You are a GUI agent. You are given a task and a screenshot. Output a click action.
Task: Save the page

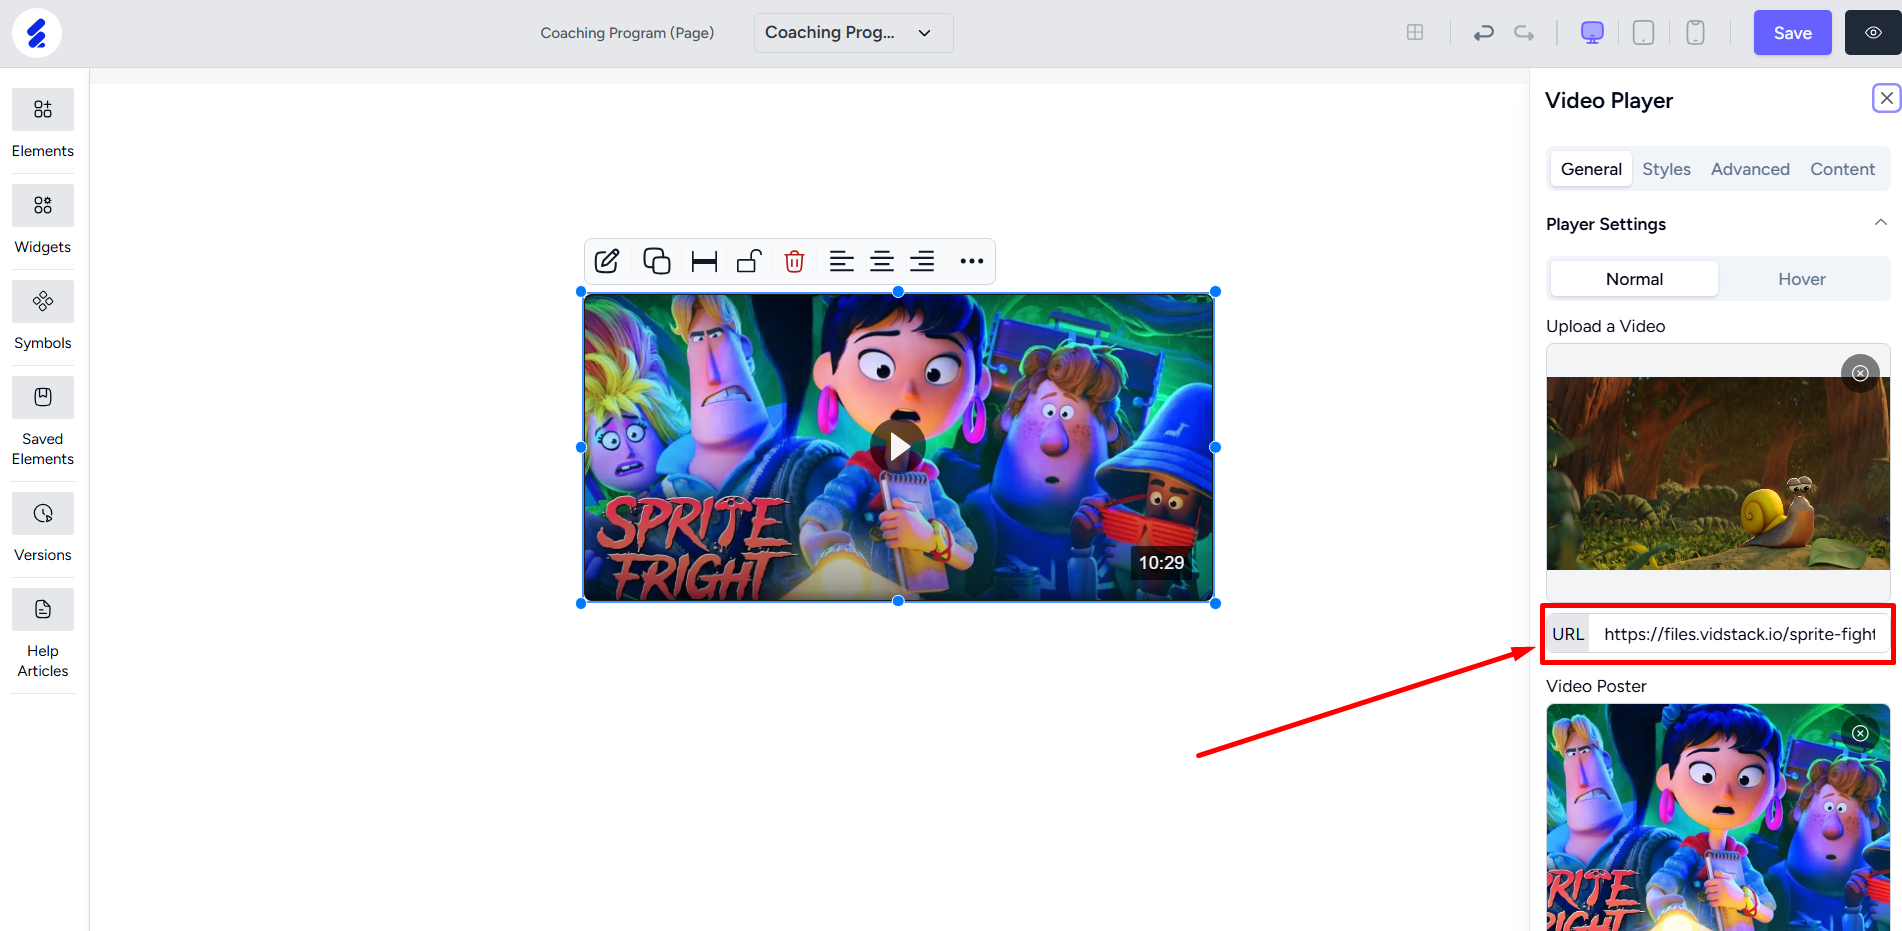coord(1793,33)
